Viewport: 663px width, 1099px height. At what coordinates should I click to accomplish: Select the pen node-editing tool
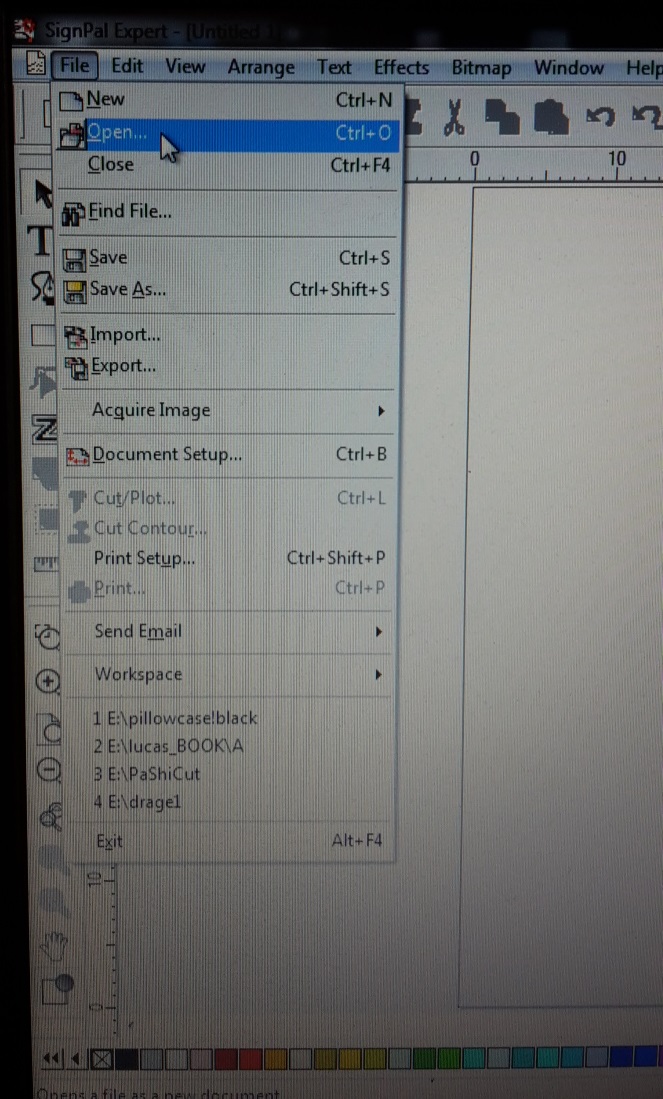pyautogui.click(x=42, y=287)
